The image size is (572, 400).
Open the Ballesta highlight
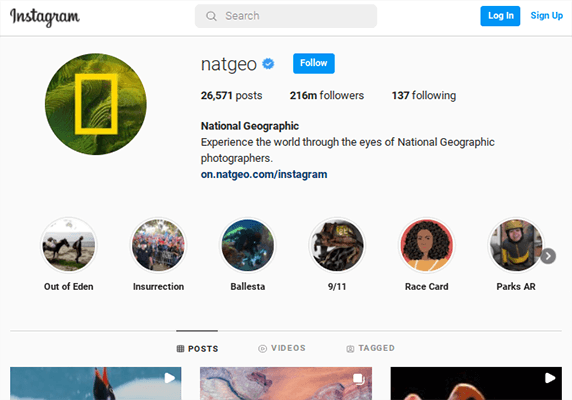coord(248,245)
